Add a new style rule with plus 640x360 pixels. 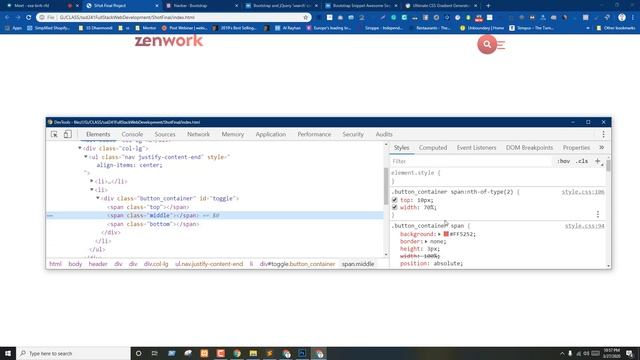point(598,161)
